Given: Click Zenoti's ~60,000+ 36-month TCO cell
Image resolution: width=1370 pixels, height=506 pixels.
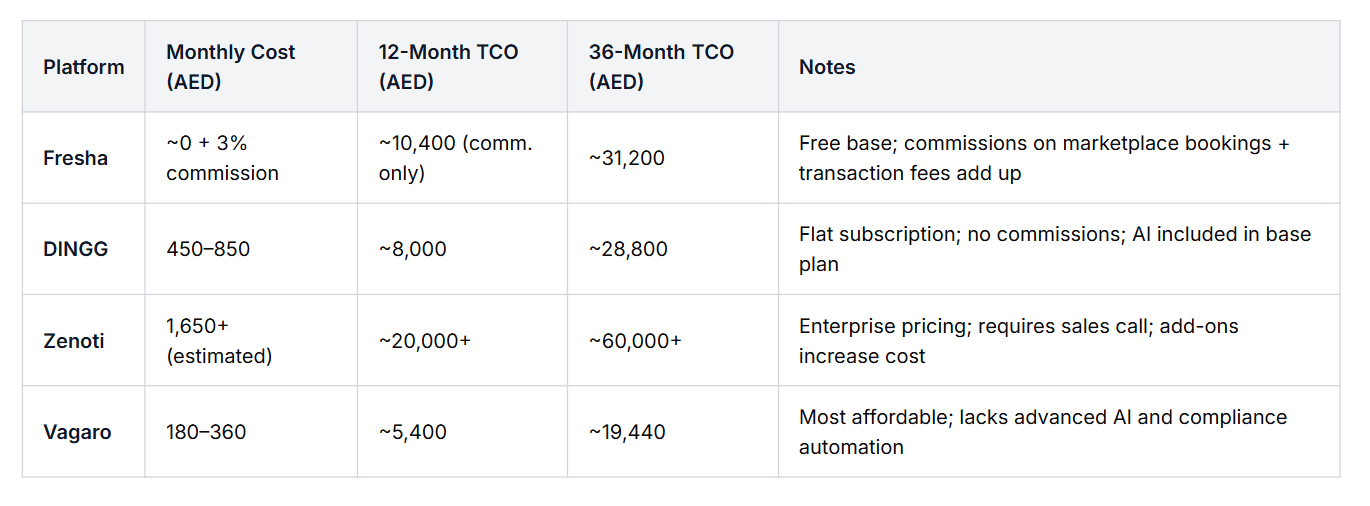Looking at the screenshot, I should point(635,341).
